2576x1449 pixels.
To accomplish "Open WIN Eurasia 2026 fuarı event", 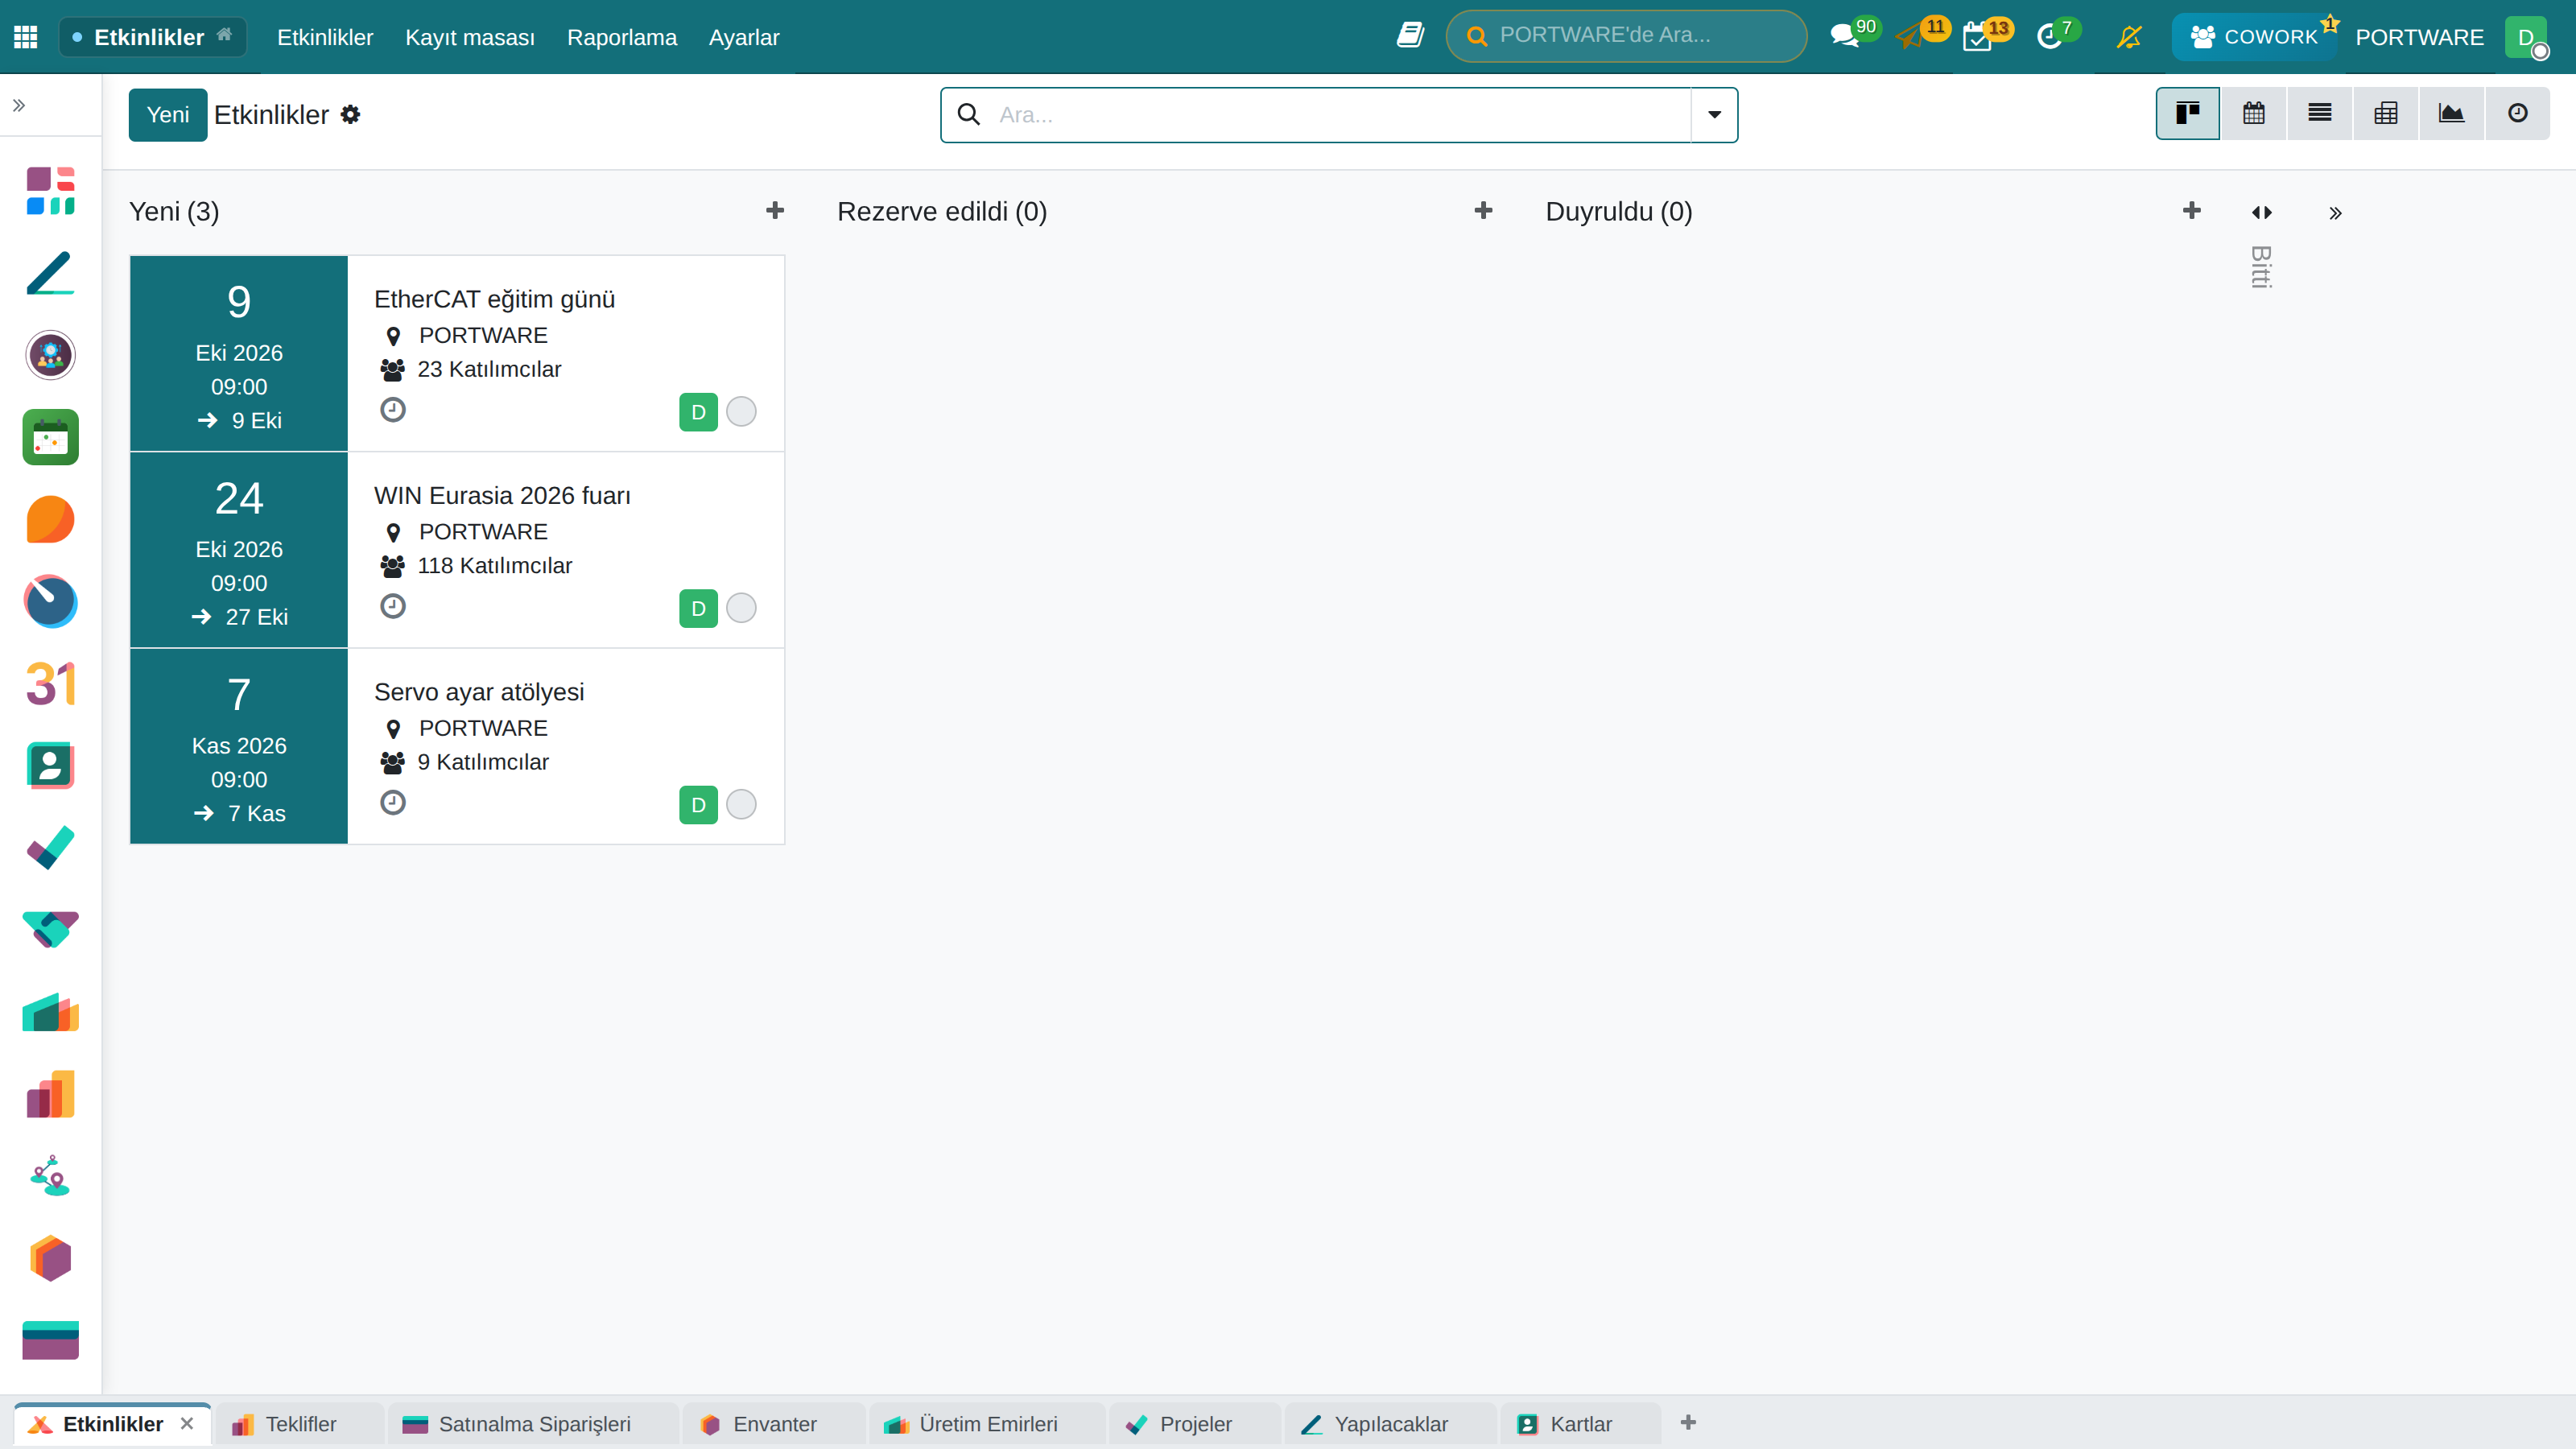I will point(457,549).
